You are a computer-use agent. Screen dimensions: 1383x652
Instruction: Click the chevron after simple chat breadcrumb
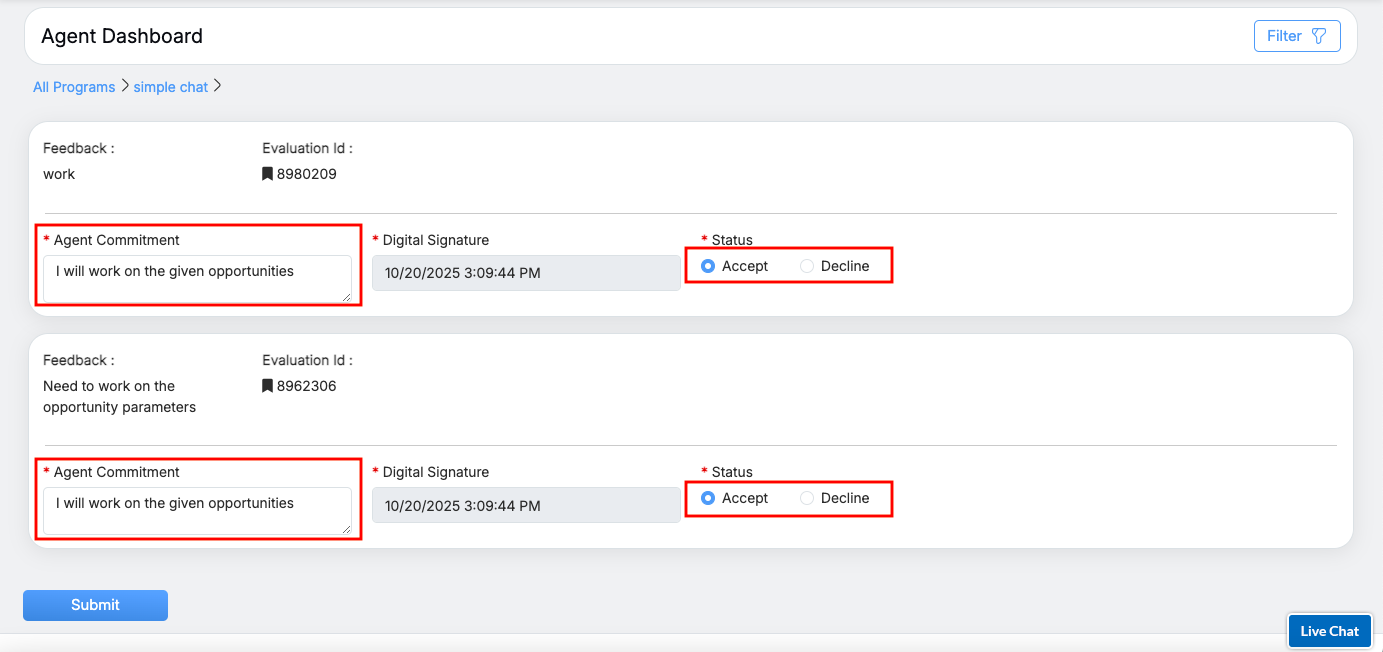[218, 86]
